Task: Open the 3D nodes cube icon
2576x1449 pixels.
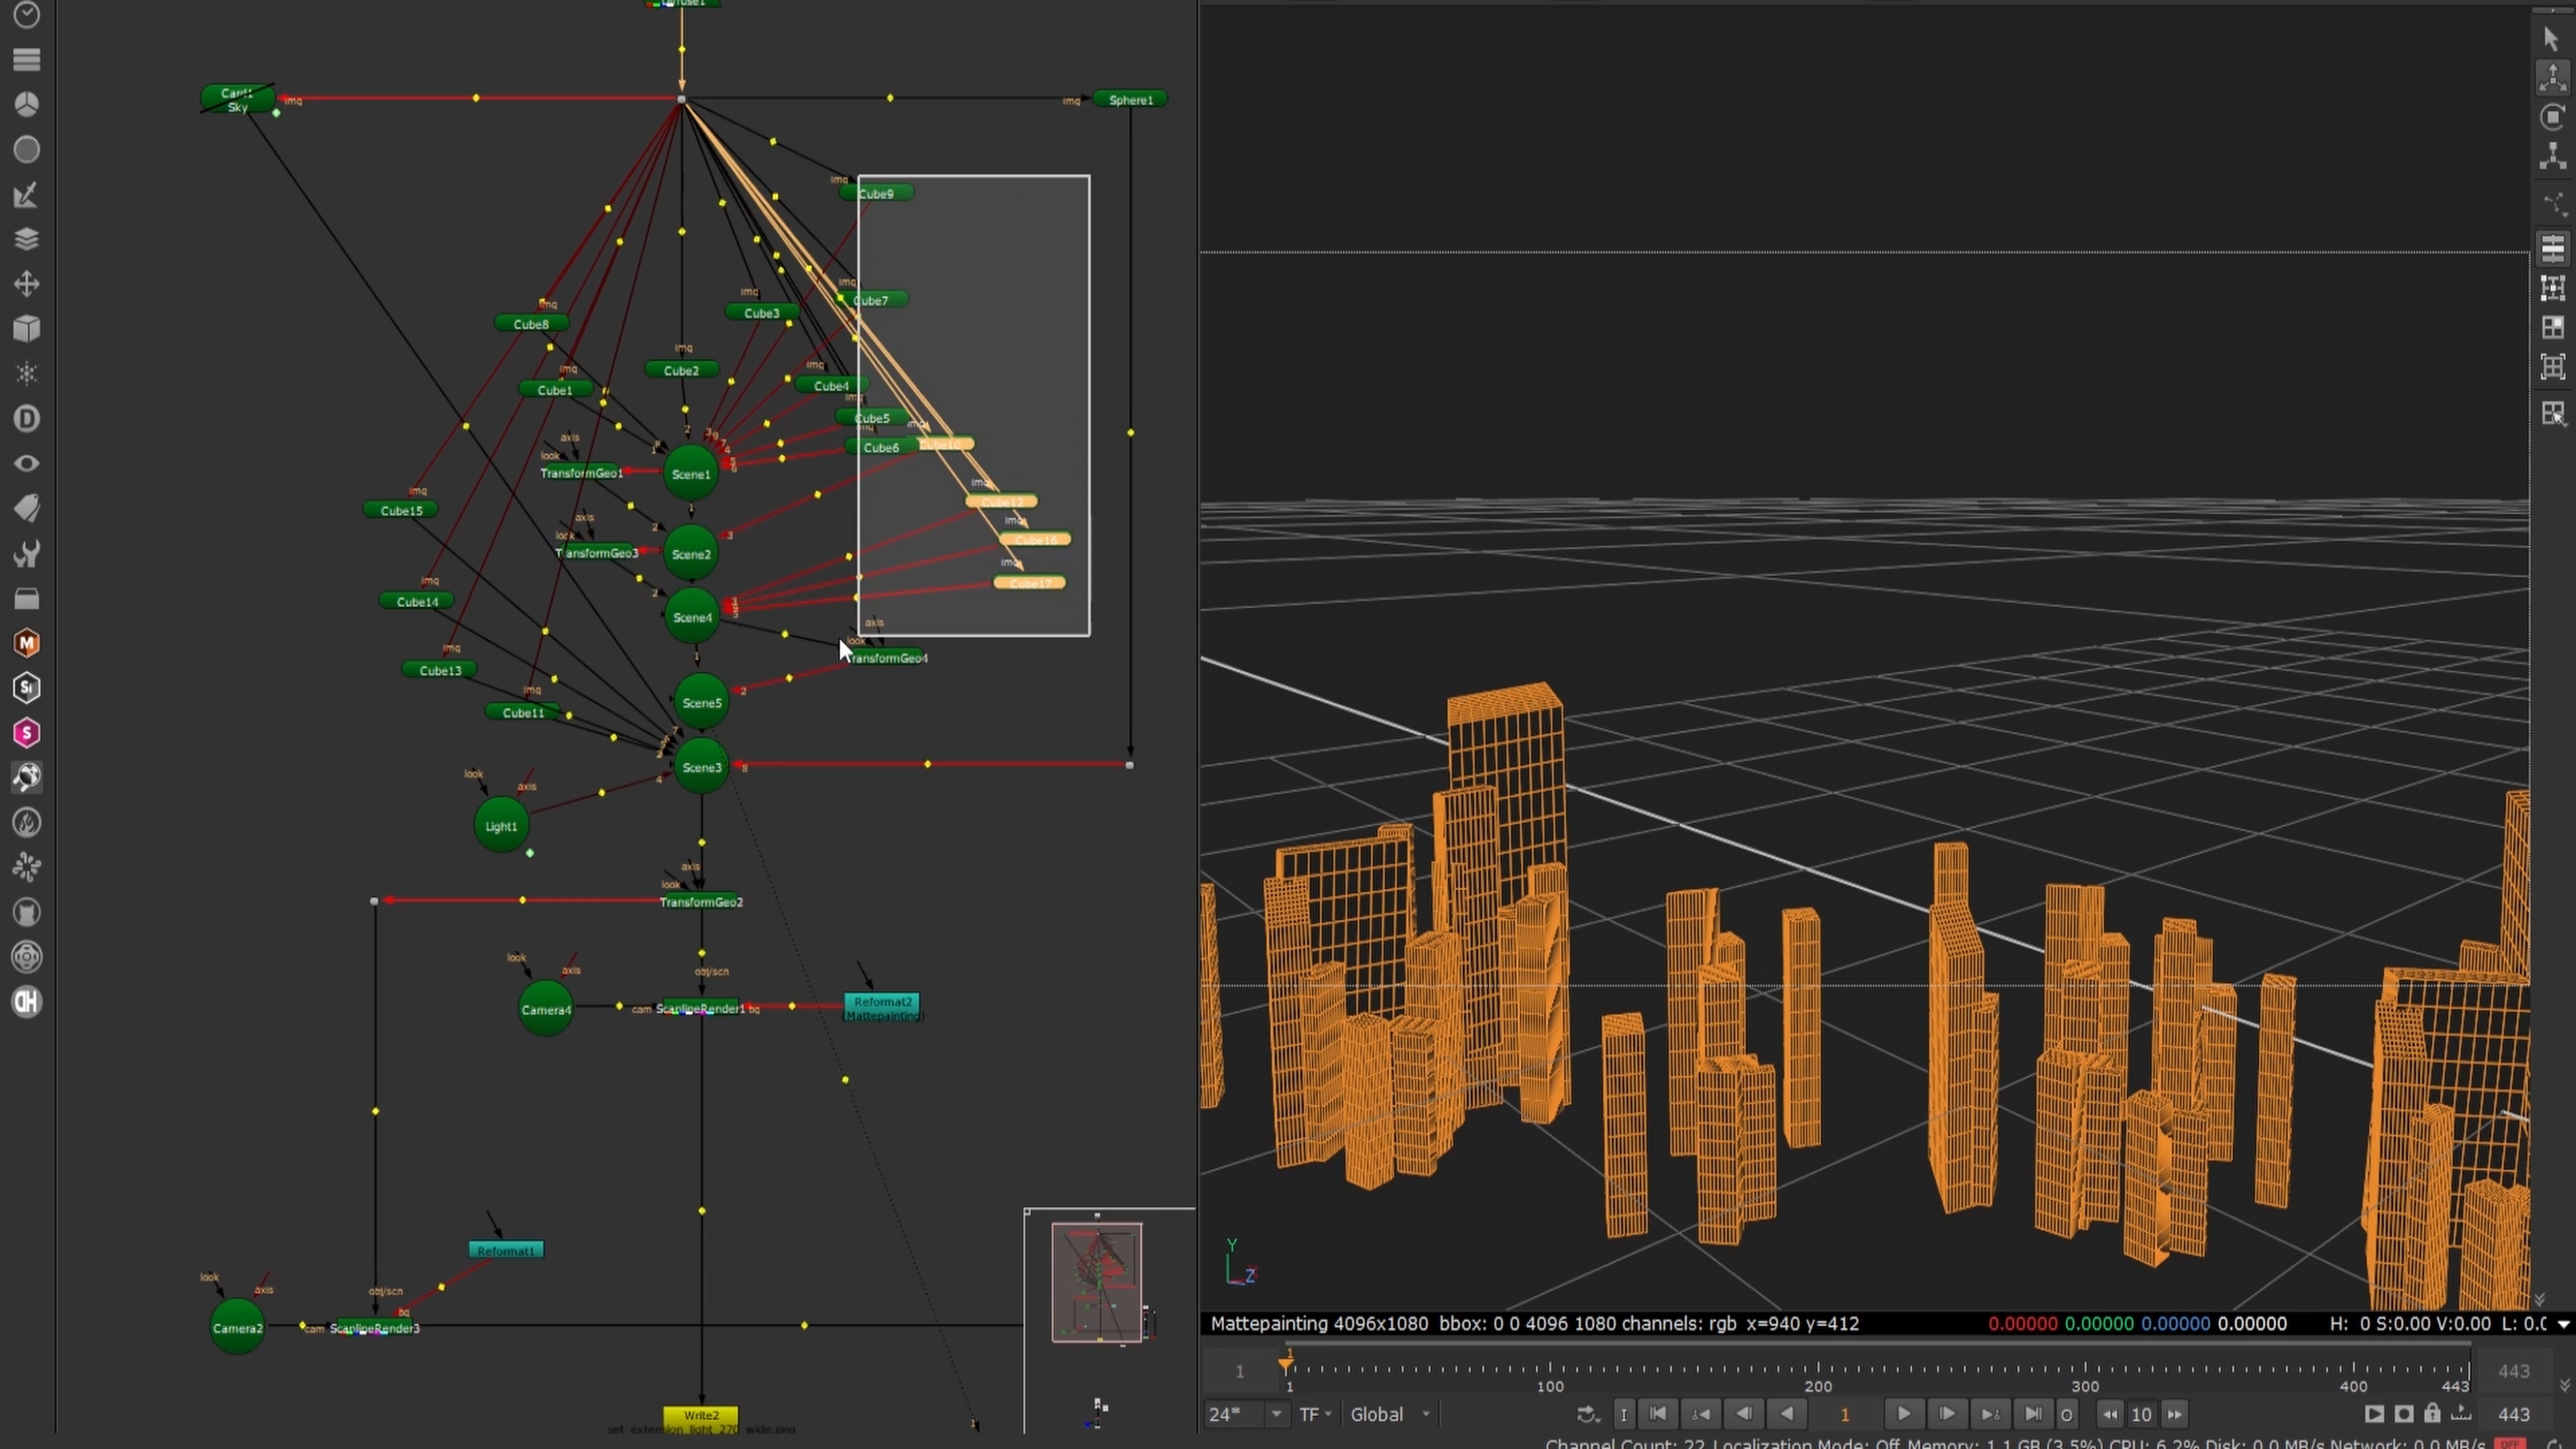Action: point(27,328)
